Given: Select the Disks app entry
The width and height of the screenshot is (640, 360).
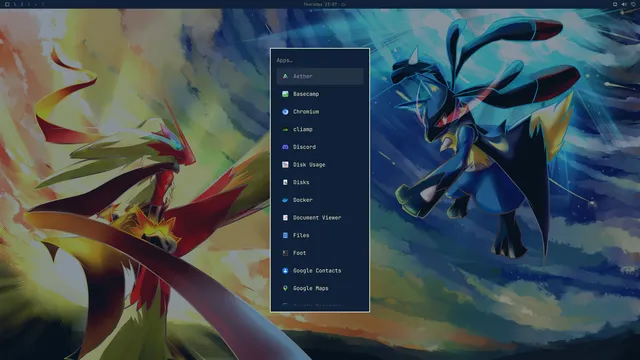Looking at the screenshot, I should click(x=320, y=182).
